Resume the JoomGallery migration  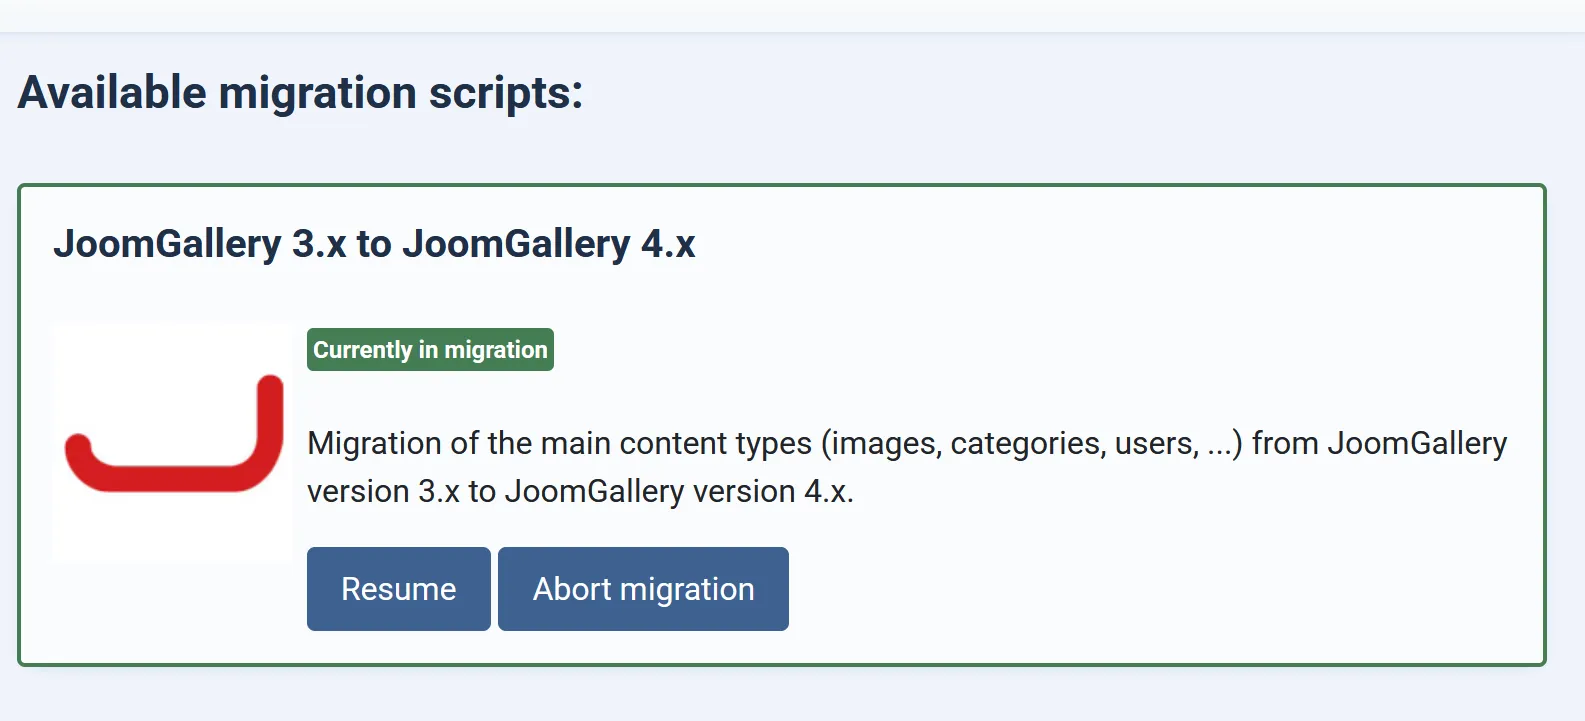(x=398, y=589)
